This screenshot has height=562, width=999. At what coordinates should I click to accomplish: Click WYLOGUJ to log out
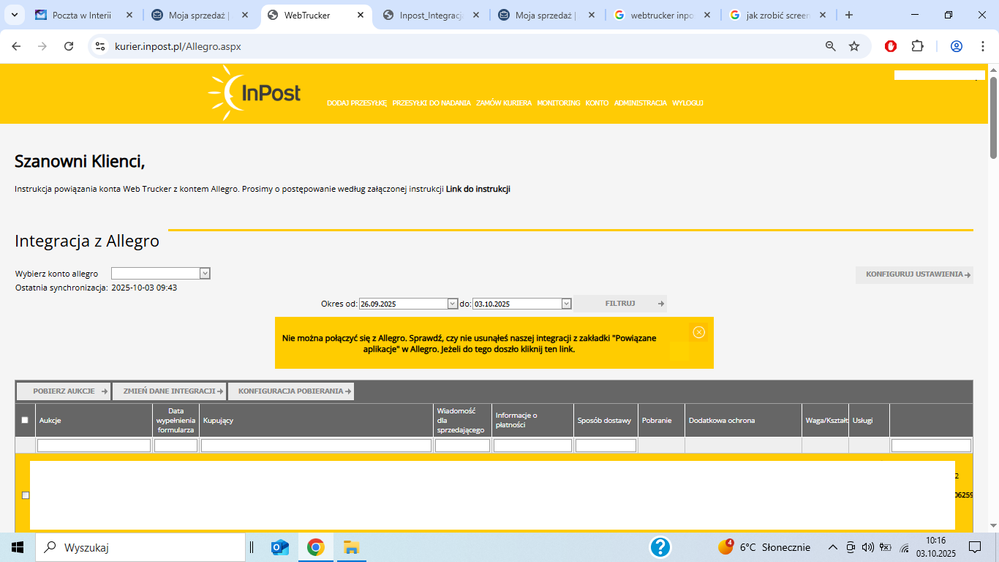pyautogui.click(x=687, y=103)
